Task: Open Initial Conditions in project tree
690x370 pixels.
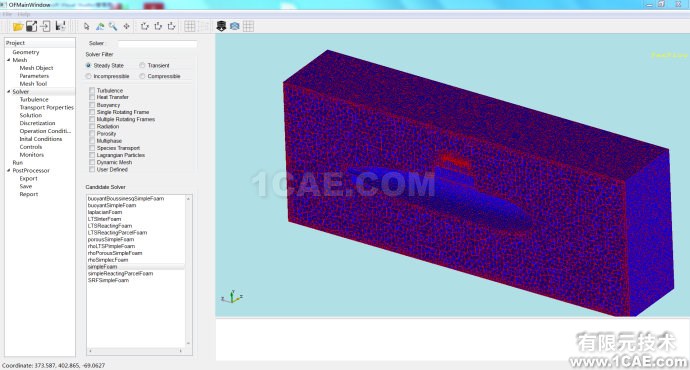Action: pyautogui.click(x=40, y=139)
